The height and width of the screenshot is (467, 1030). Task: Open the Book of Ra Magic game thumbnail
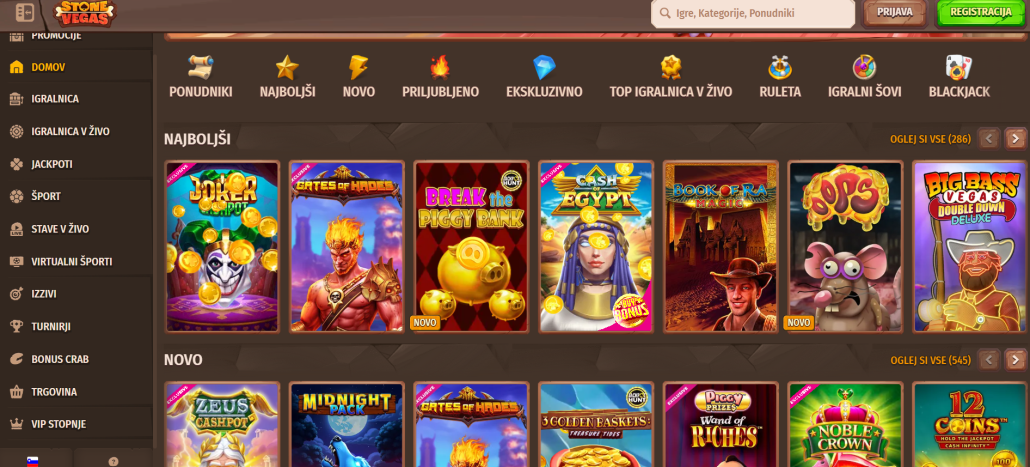click(x=721, y=246)
